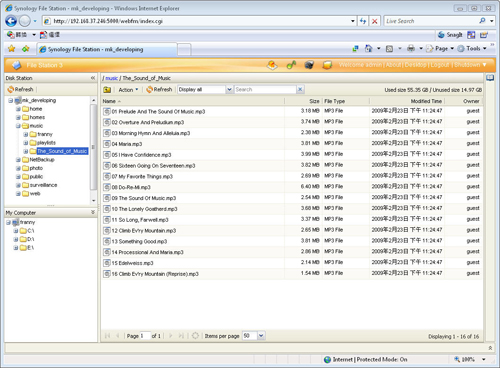Screen dimensions: 500x368
Task: Click the go-to-parent-folder icon beside Action
Action: click(107, 89)
